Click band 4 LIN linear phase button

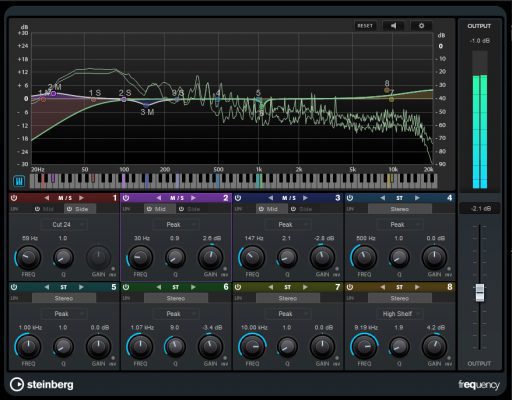[350, 209]
